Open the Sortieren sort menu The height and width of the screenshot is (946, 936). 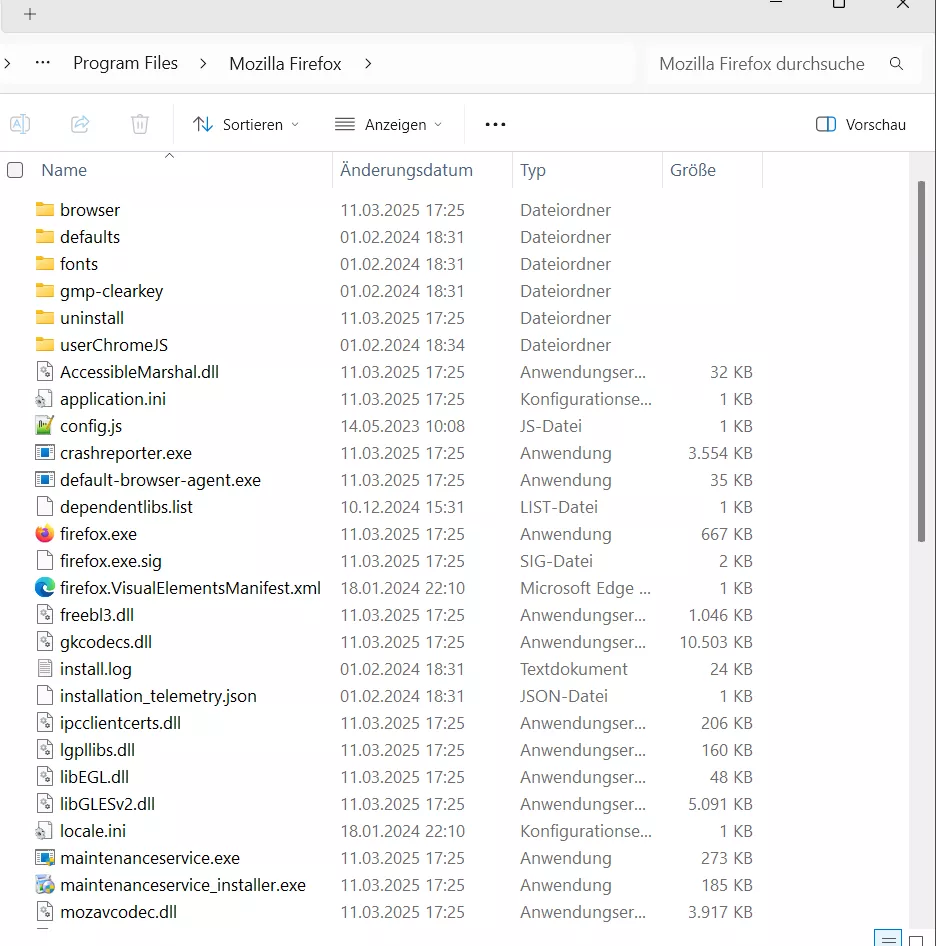point(246,124)
